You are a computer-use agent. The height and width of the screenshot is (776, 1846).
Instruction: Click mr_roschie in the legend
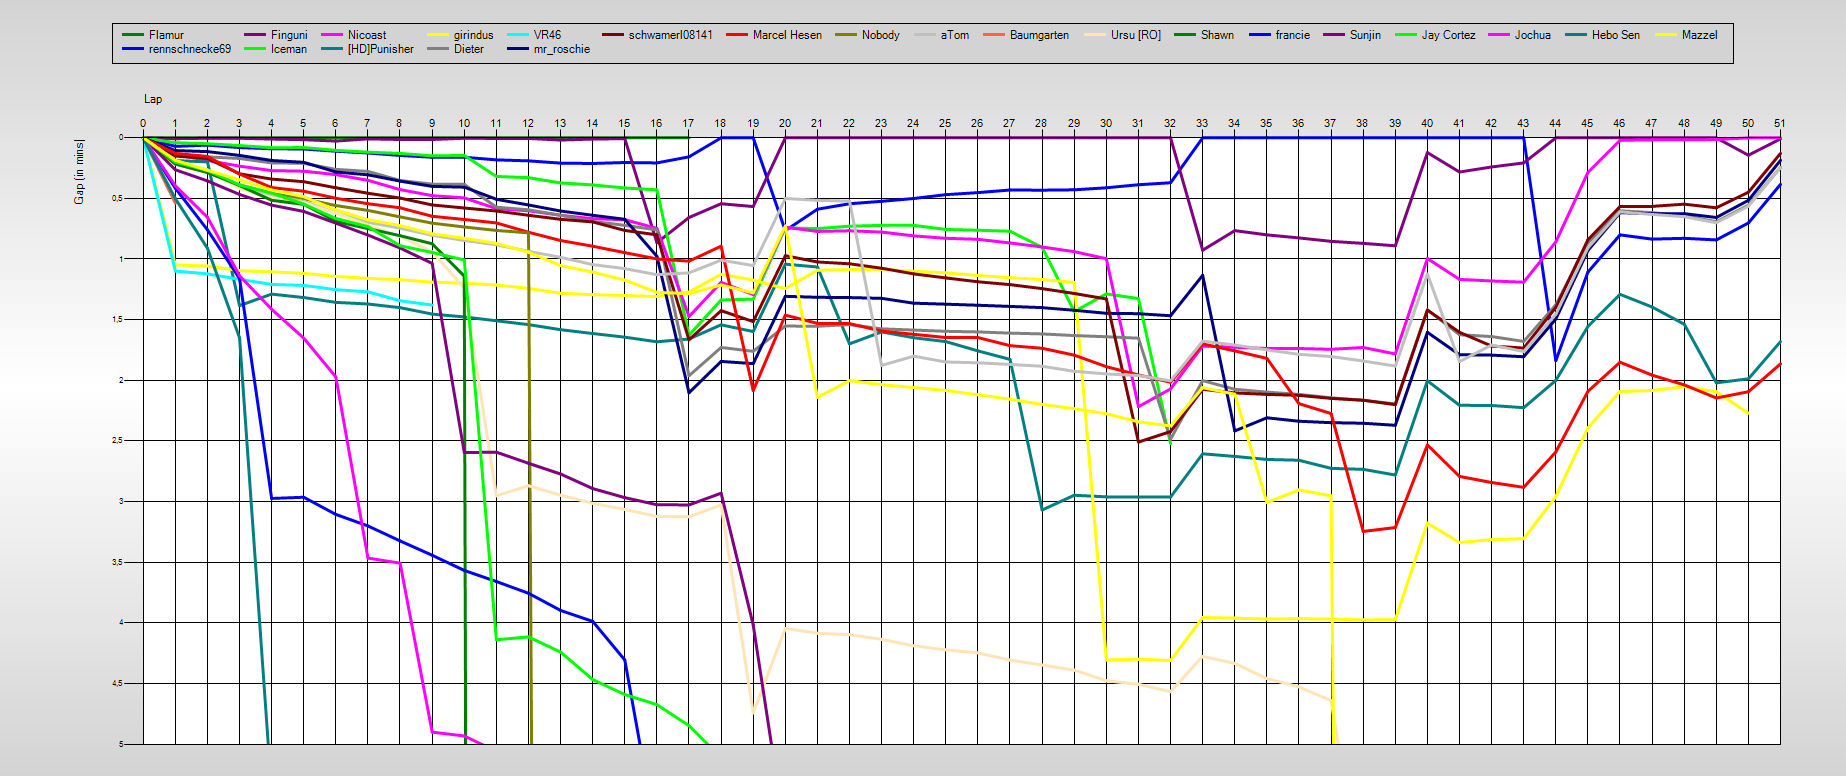click(561, 49)
